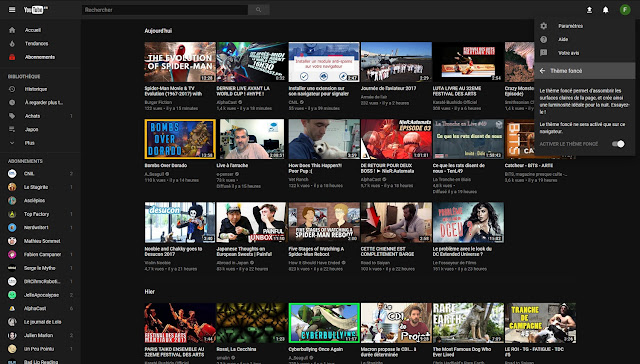The width and height of the screenshot is (640, 364).
Task: Open the Historique sidebar link
Action: point(36,89)
